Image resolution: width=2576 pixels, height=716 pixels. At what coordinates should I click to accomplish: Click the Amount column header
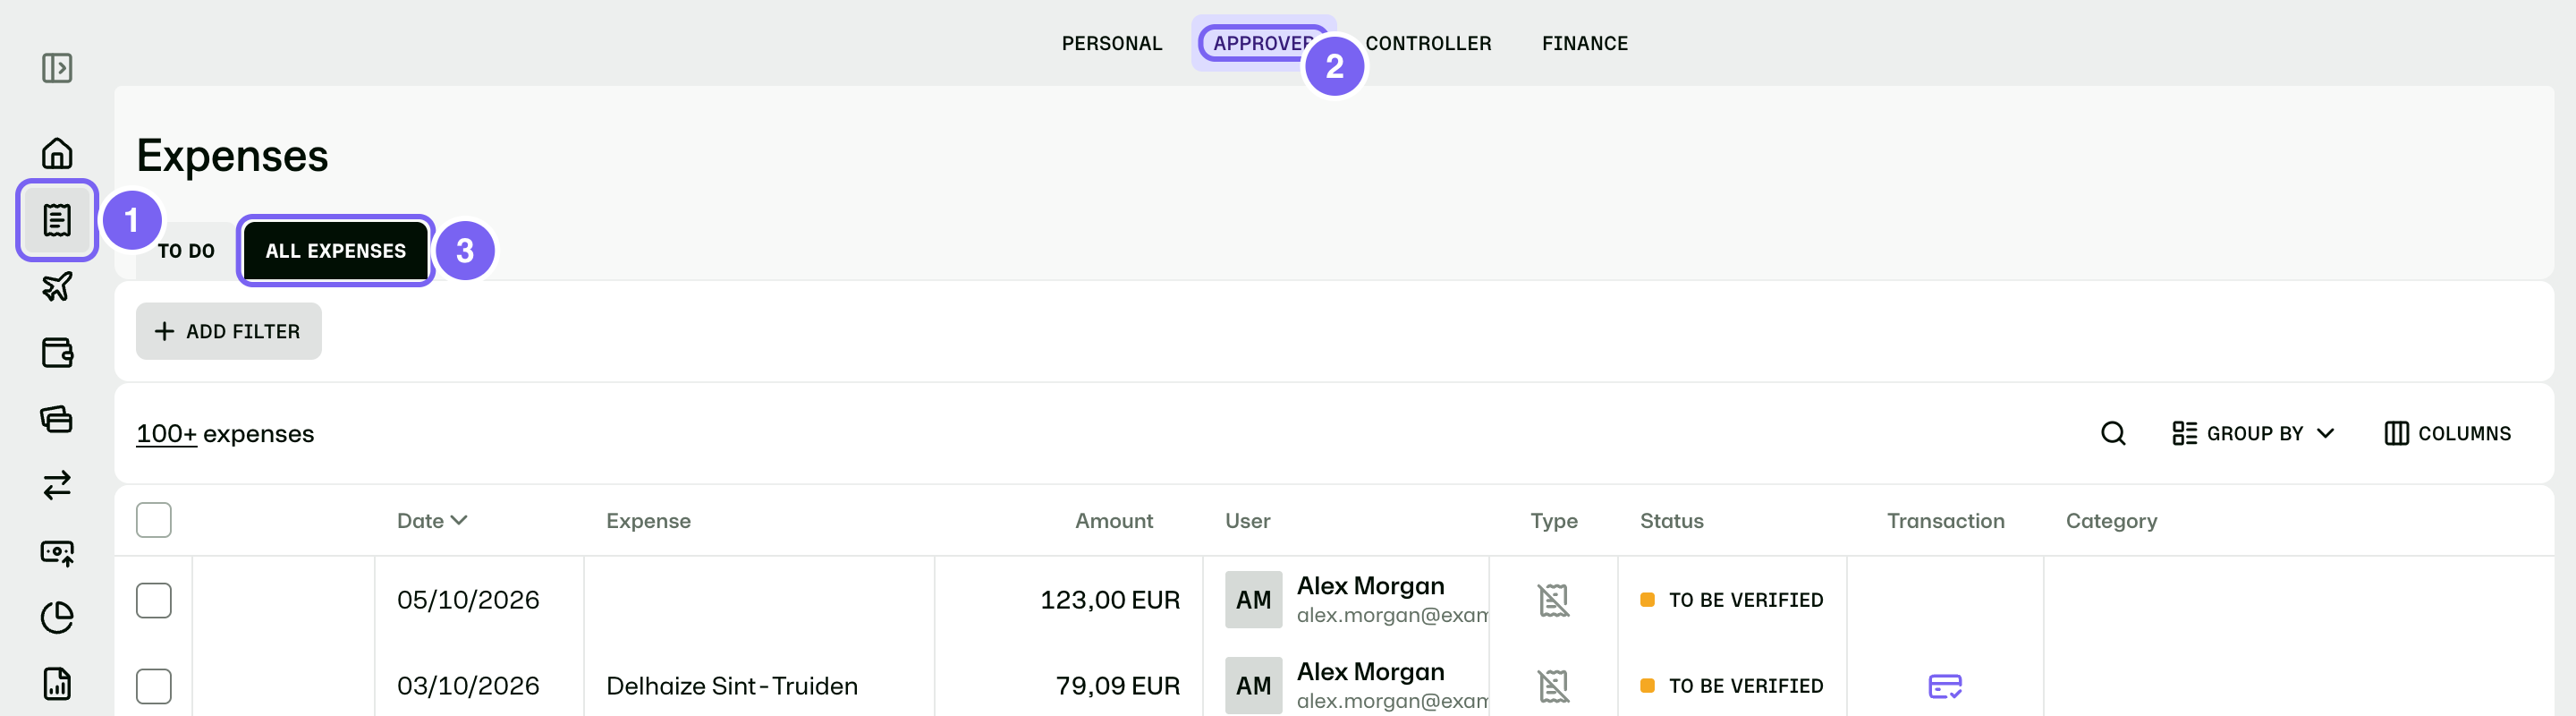[x=1113, y=520]
